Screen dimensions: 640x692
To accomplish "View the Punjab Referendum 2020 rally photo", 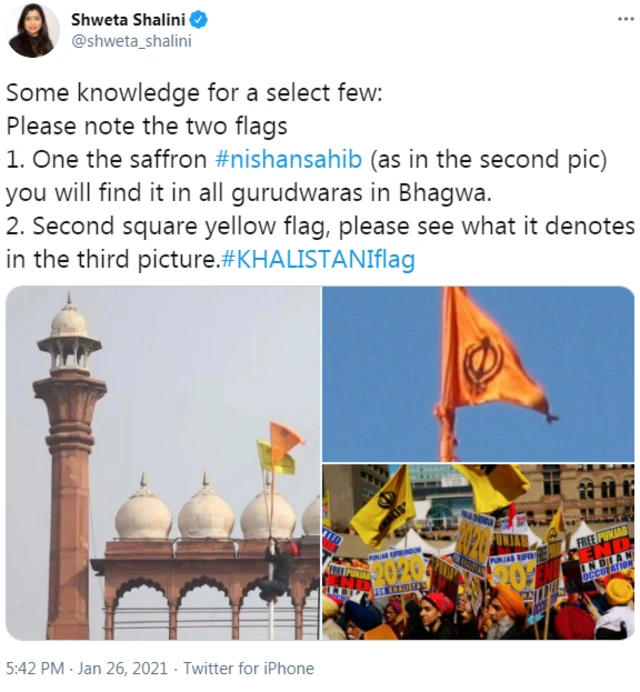I will pos(478,552).
